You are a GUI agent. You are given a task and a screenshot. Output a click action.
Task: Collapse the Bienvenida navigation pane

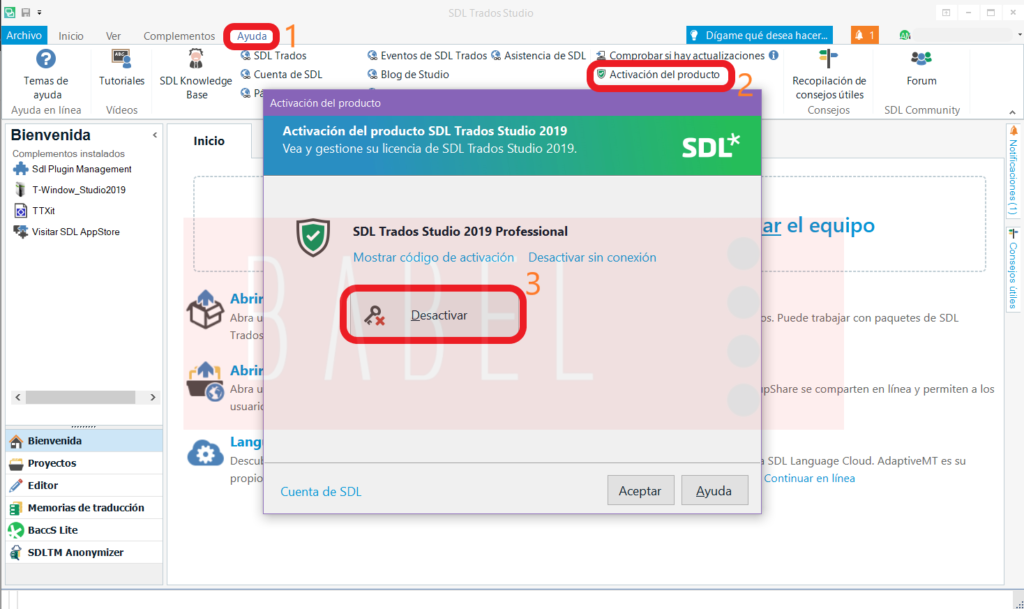click(x=155, y=135)
